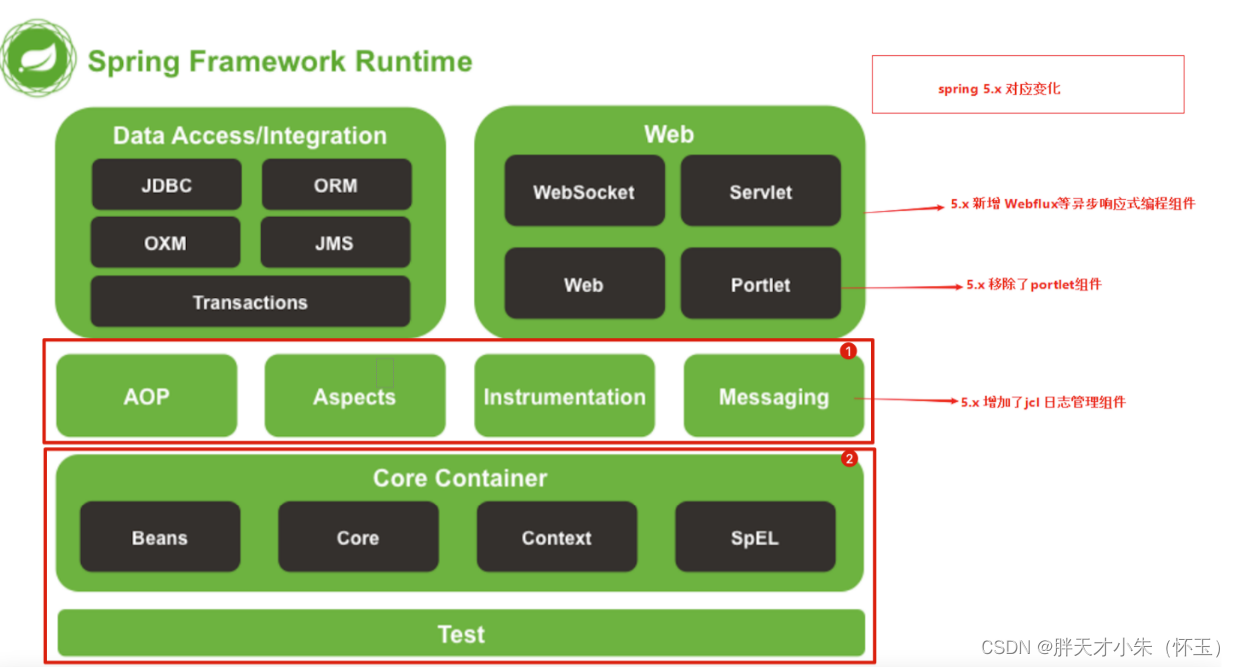
Task: Click the Messaging module block
Action: (x=774, y=396)
